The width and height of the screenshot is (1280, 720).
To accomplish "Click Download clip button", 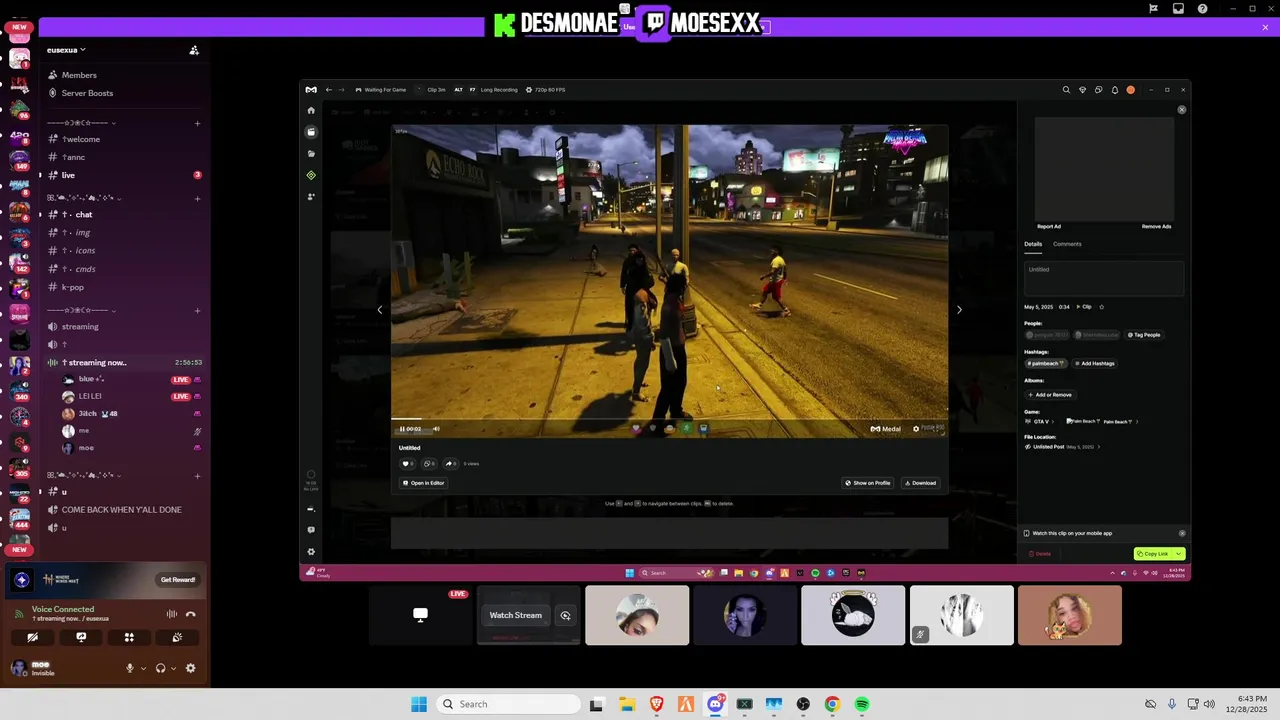I will [x=921, y=483].
